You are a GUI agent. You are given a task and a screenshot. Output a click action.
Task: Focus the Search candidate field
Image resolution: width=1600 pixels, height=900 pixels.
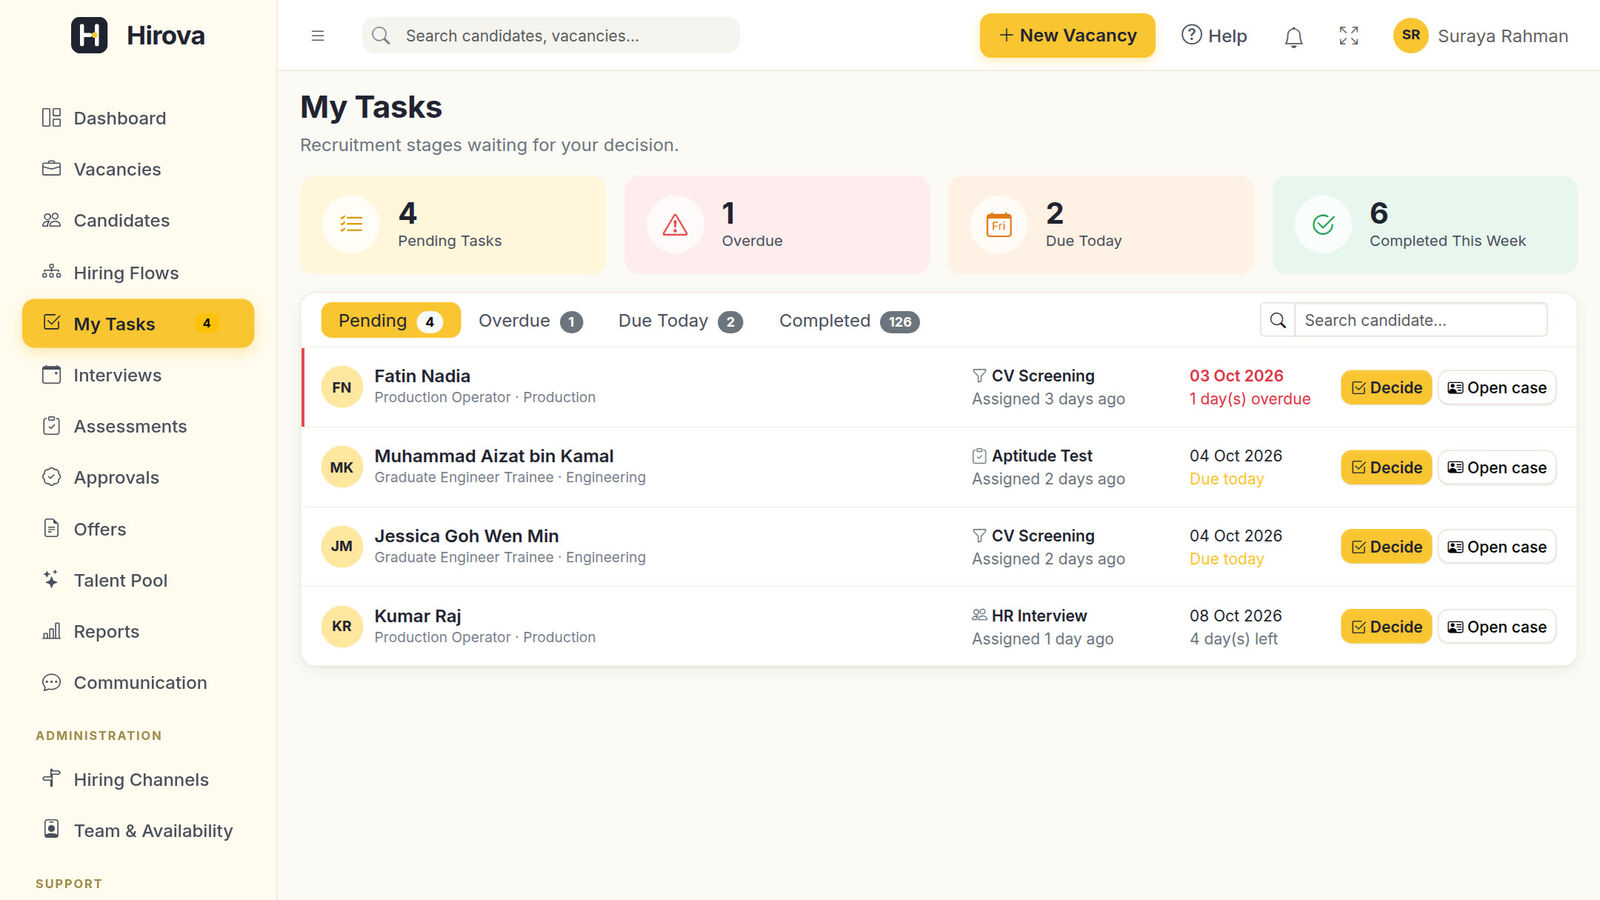click(1420, 320)
